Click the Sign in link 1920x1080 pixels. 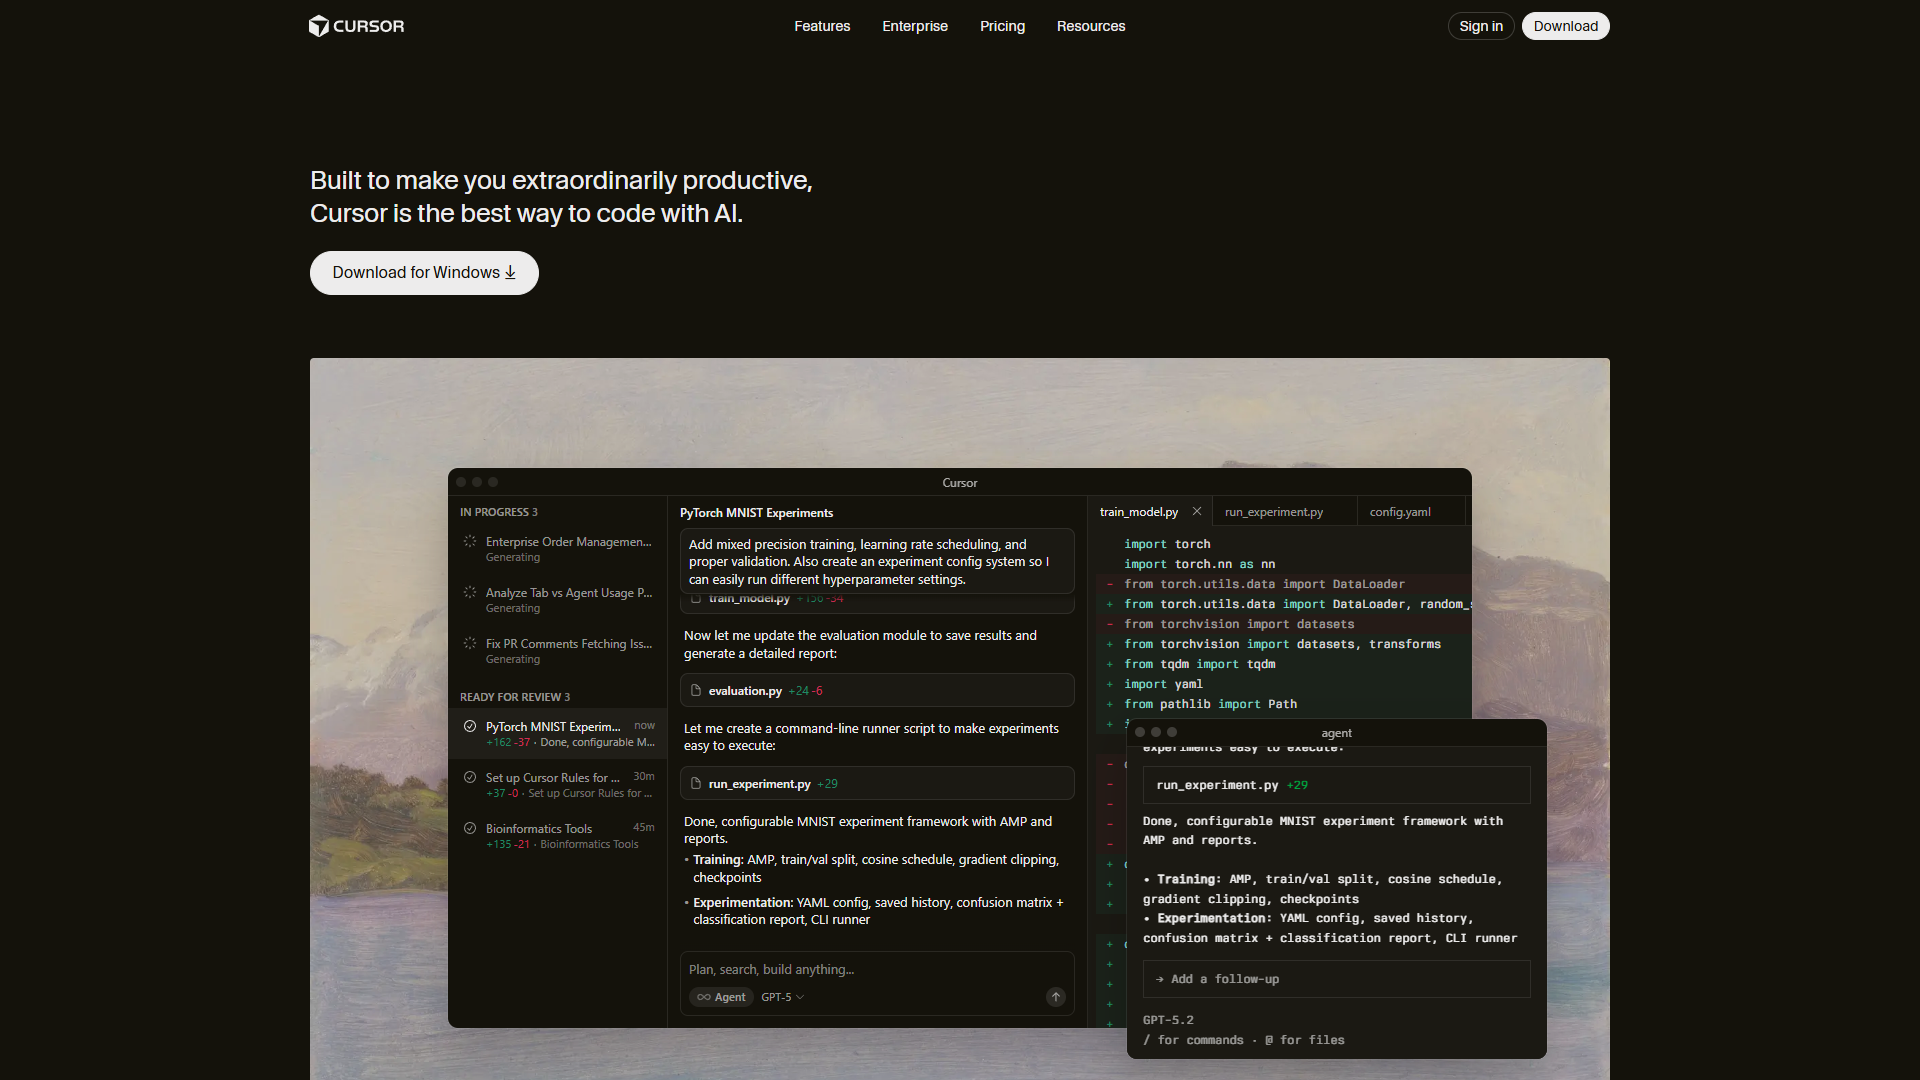click(x=1480, y=26)
